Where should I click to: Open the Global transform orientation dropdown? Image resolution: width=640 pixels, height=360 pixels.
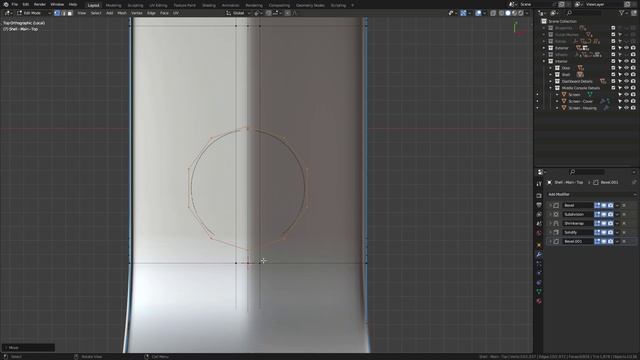pyautogui.click(x=238, y=13)
